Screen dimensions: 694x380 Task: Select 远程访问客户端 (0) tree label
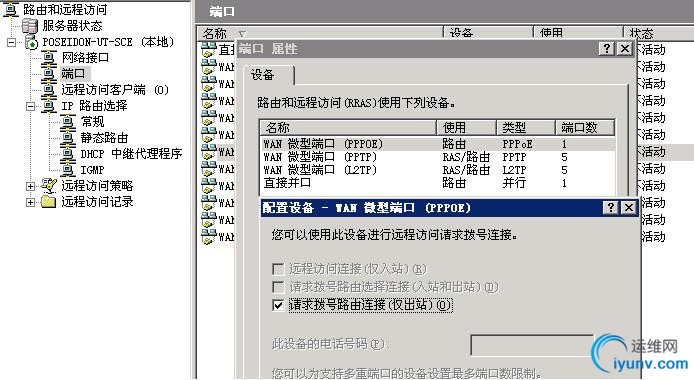tap(115, 90)
